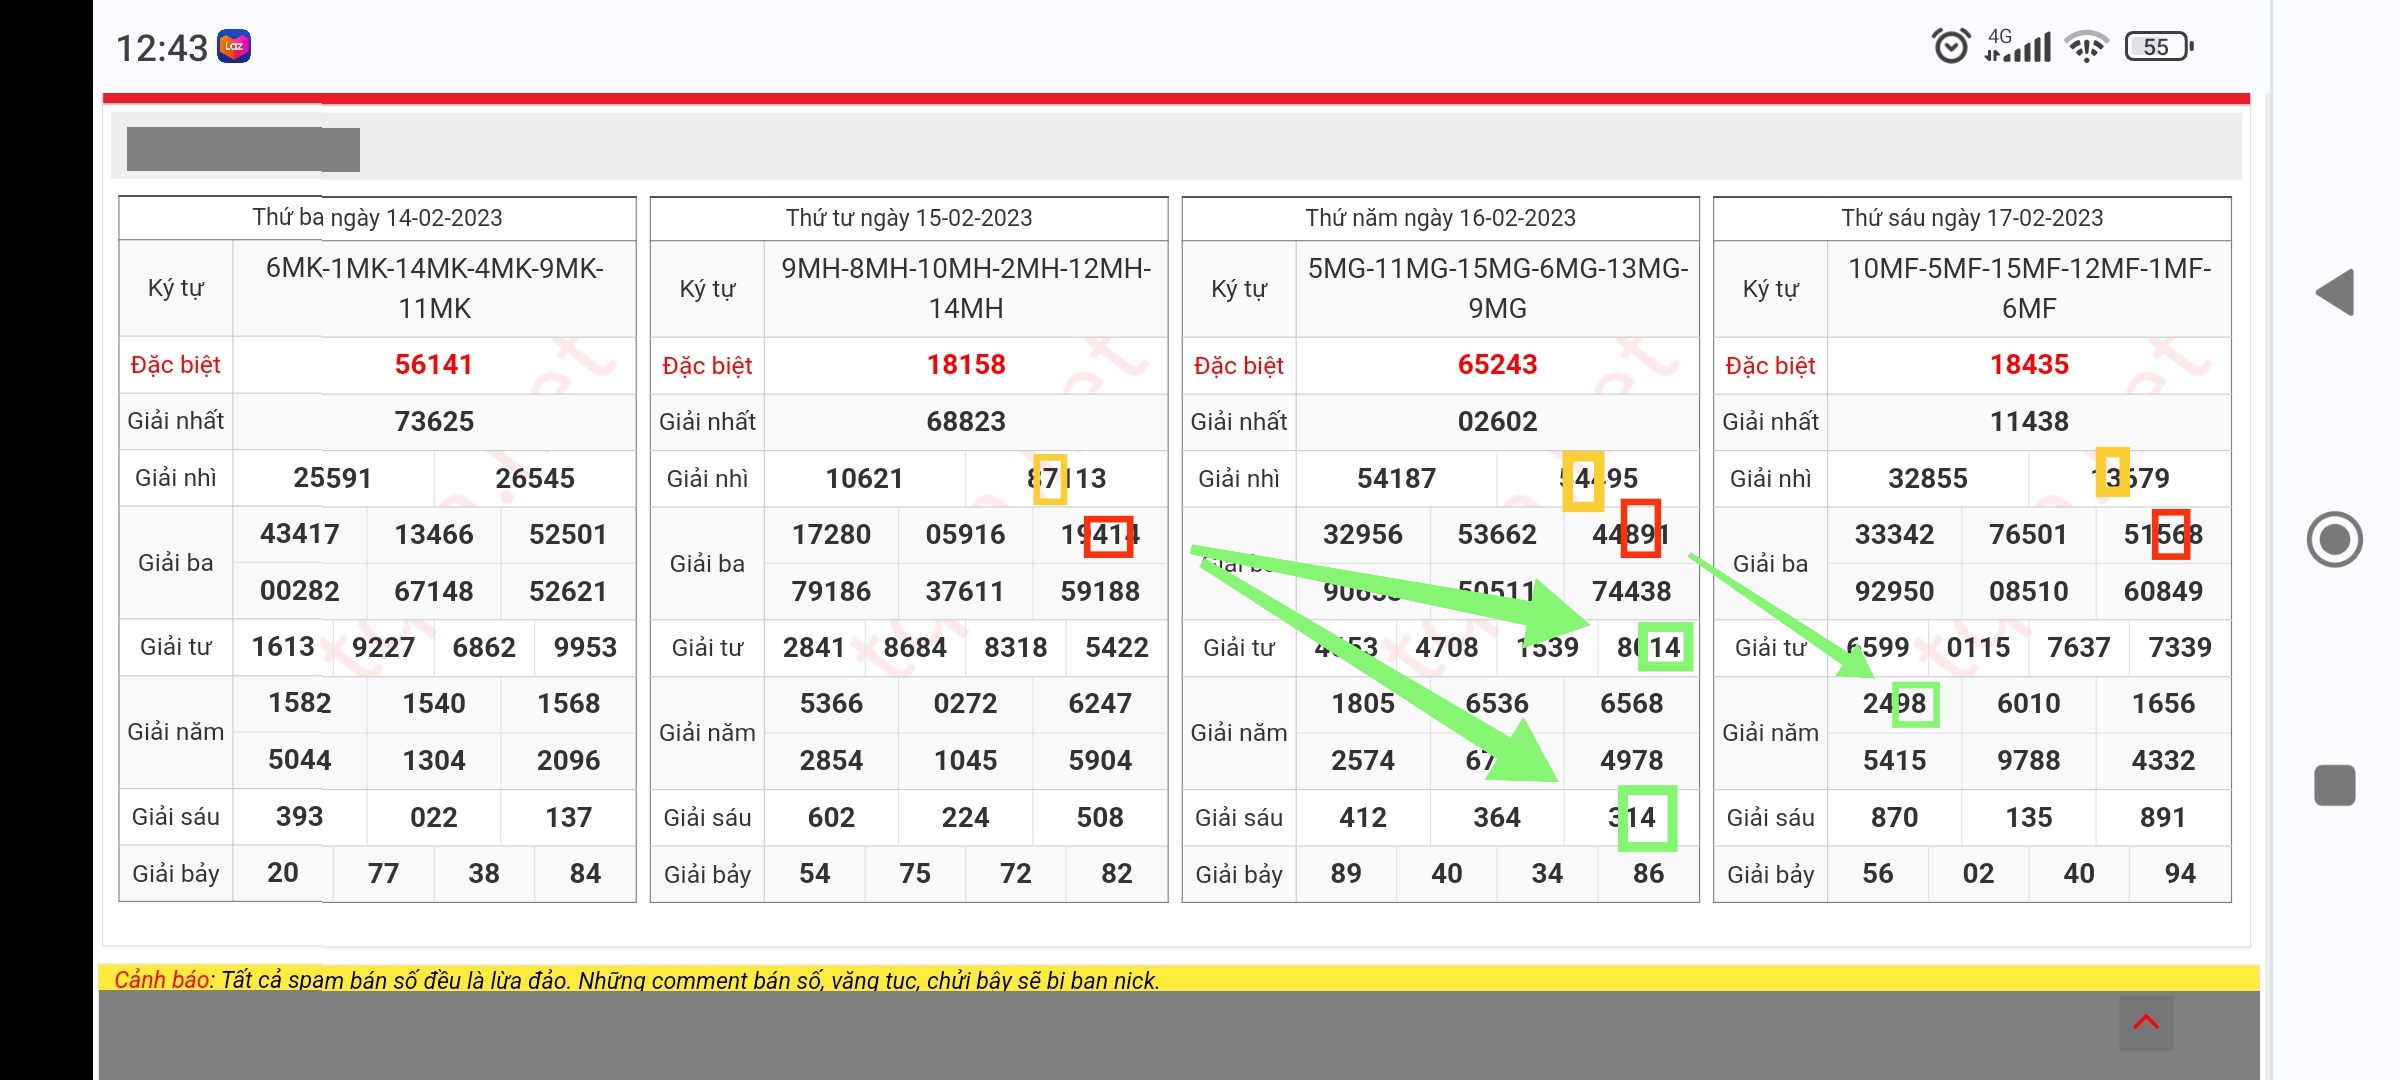Click the red boxed digits in 19414
The width and height of the screenshot is (2400, 1080).
pos(1109,535)
